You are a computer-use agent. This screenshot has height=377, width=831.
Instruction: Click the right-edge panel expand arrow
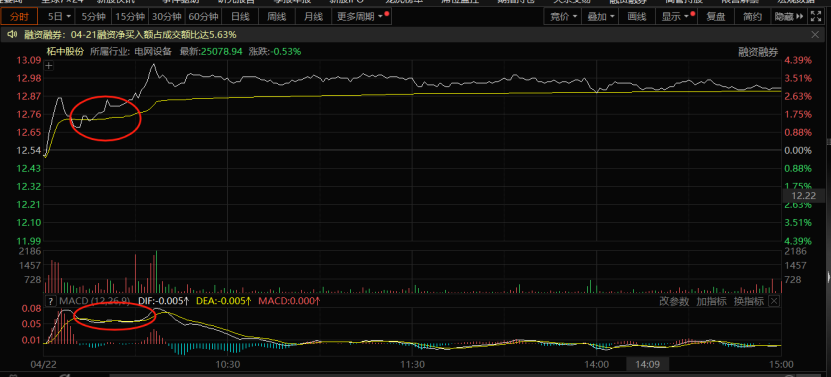828,276
